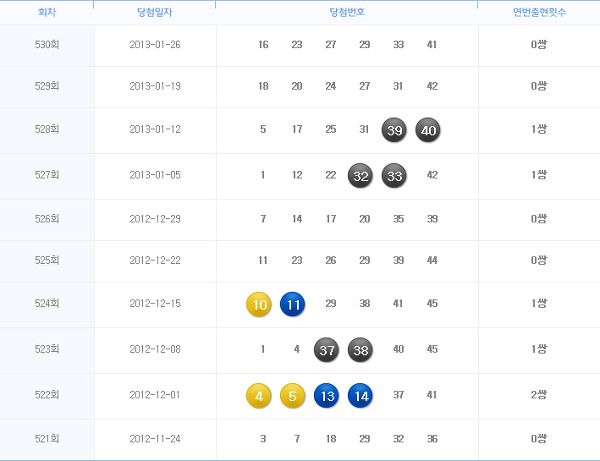The image size is (600, 461).
Task: Click the date 2013-01-19
Action: 155,86
